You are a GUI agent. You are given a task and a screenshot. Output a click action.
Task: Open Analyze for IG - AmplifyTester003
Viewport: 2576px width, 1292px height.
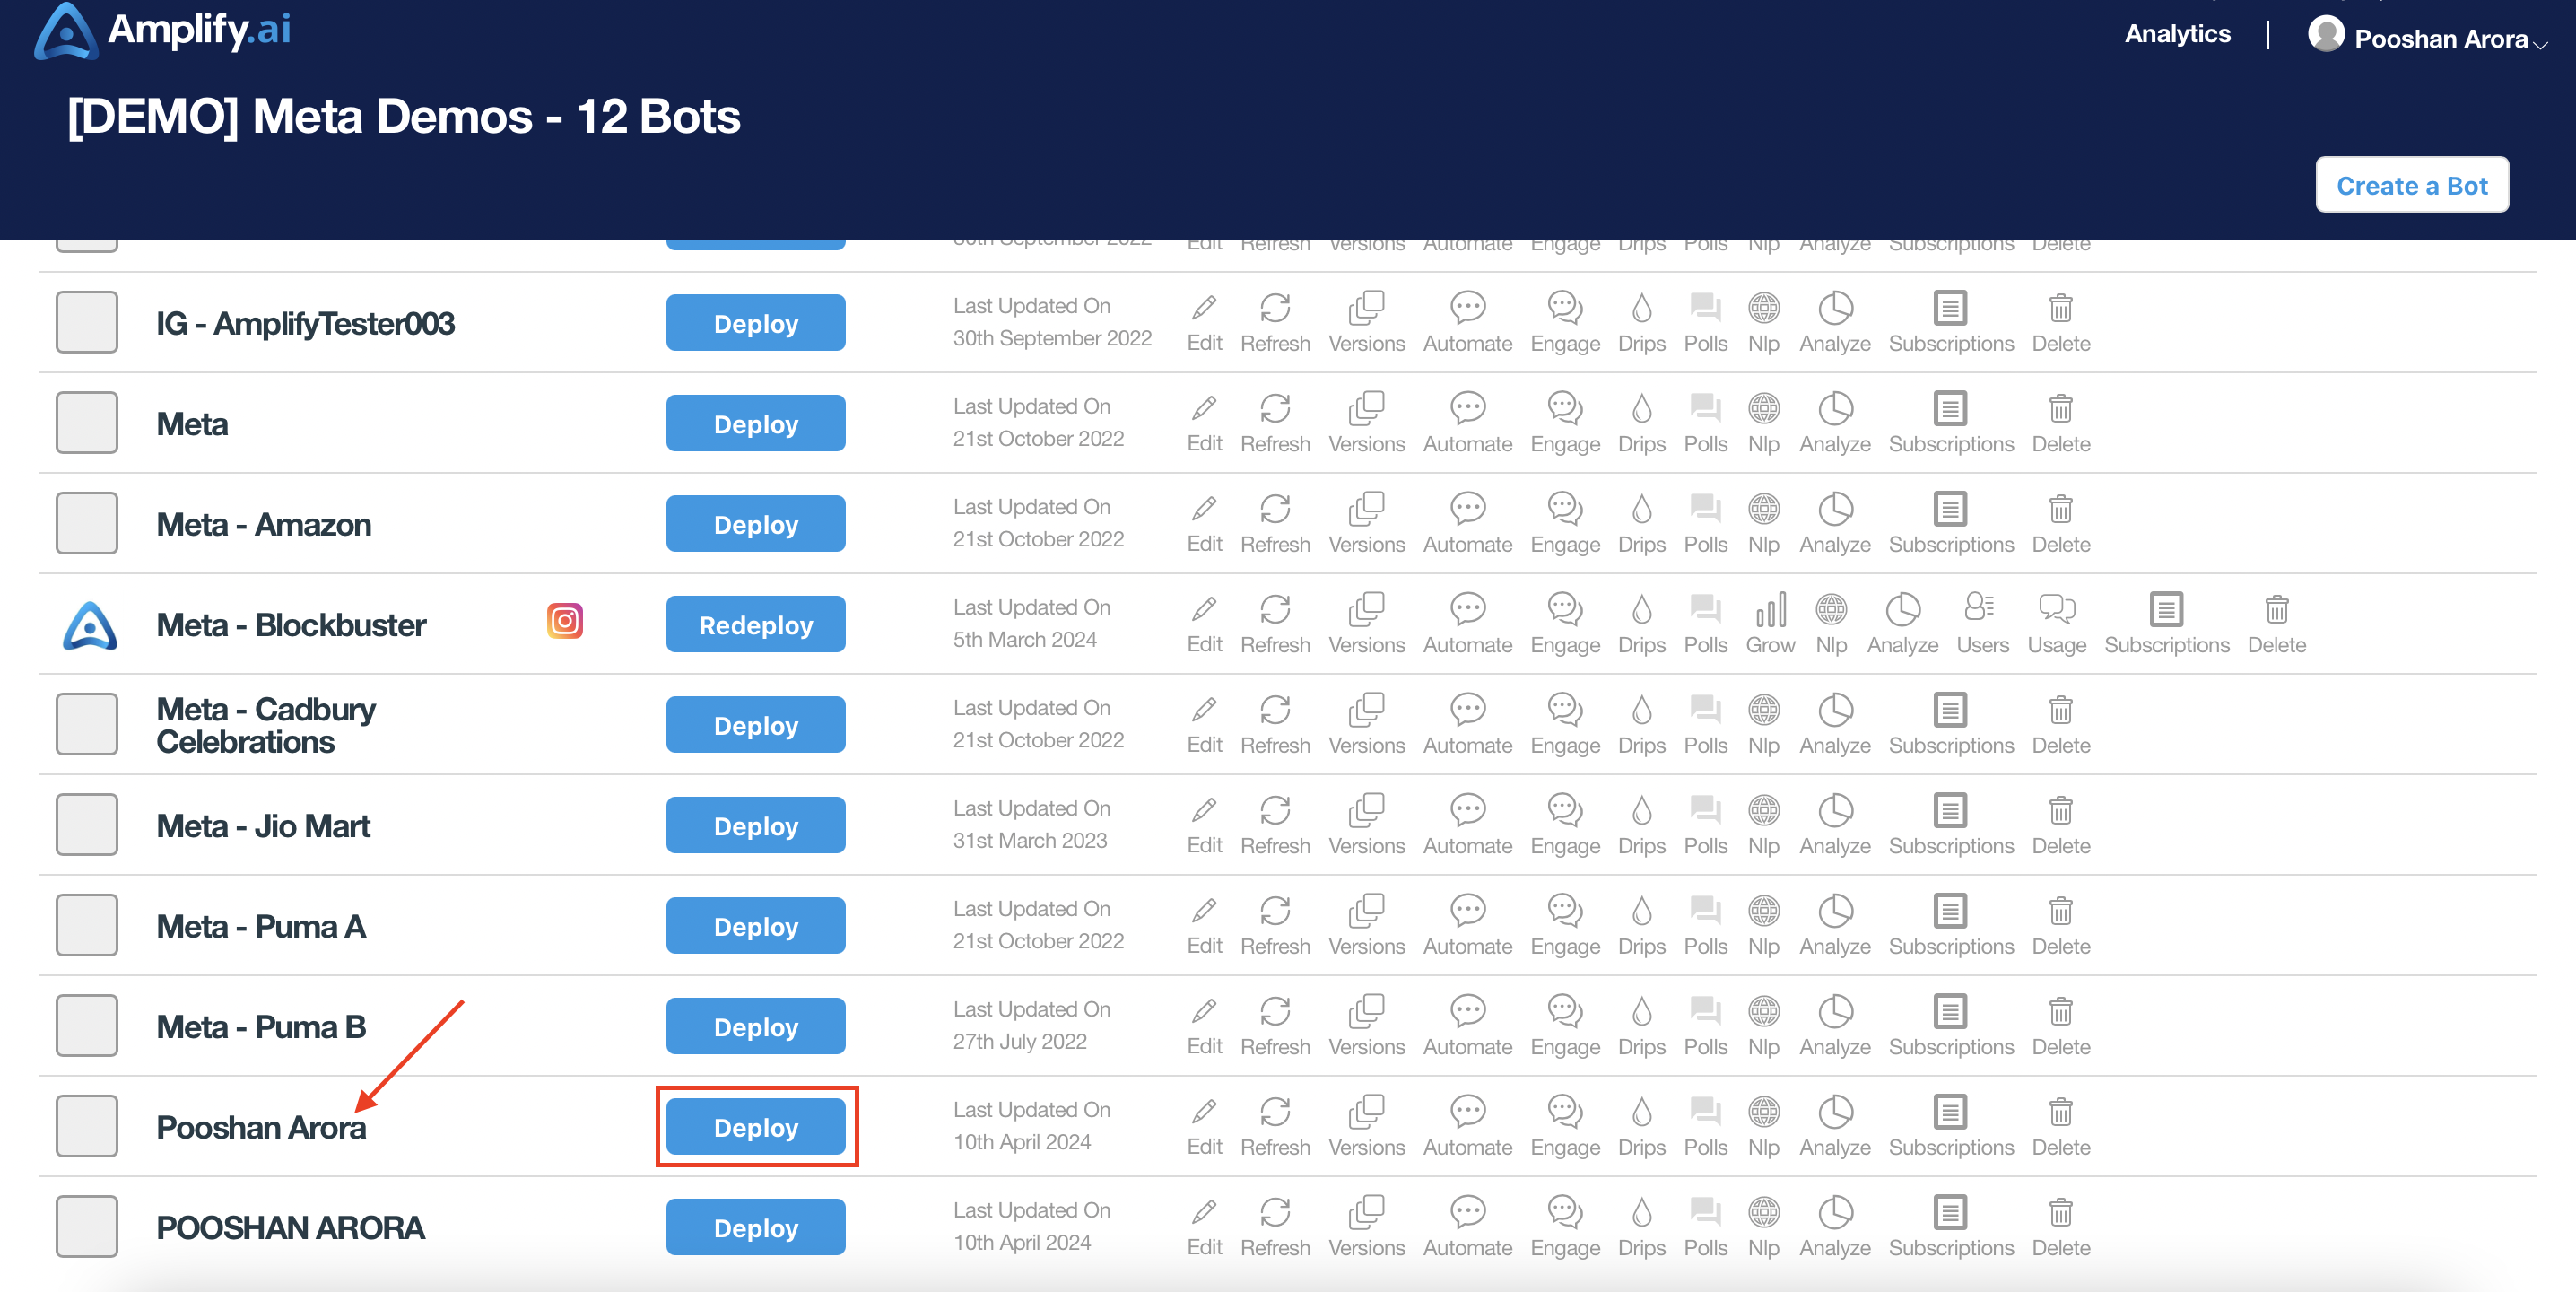click(x=1834, y=323)
